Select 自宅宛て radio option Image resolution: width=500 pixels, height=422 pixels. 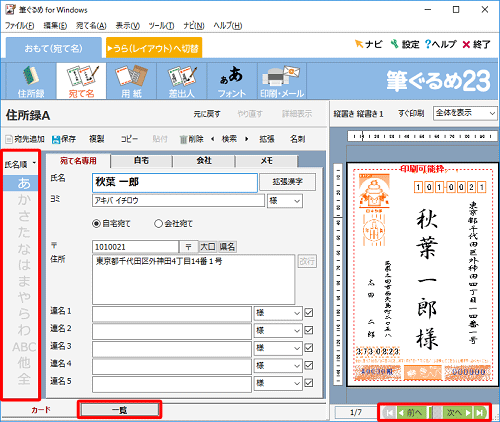coord(111,223)
